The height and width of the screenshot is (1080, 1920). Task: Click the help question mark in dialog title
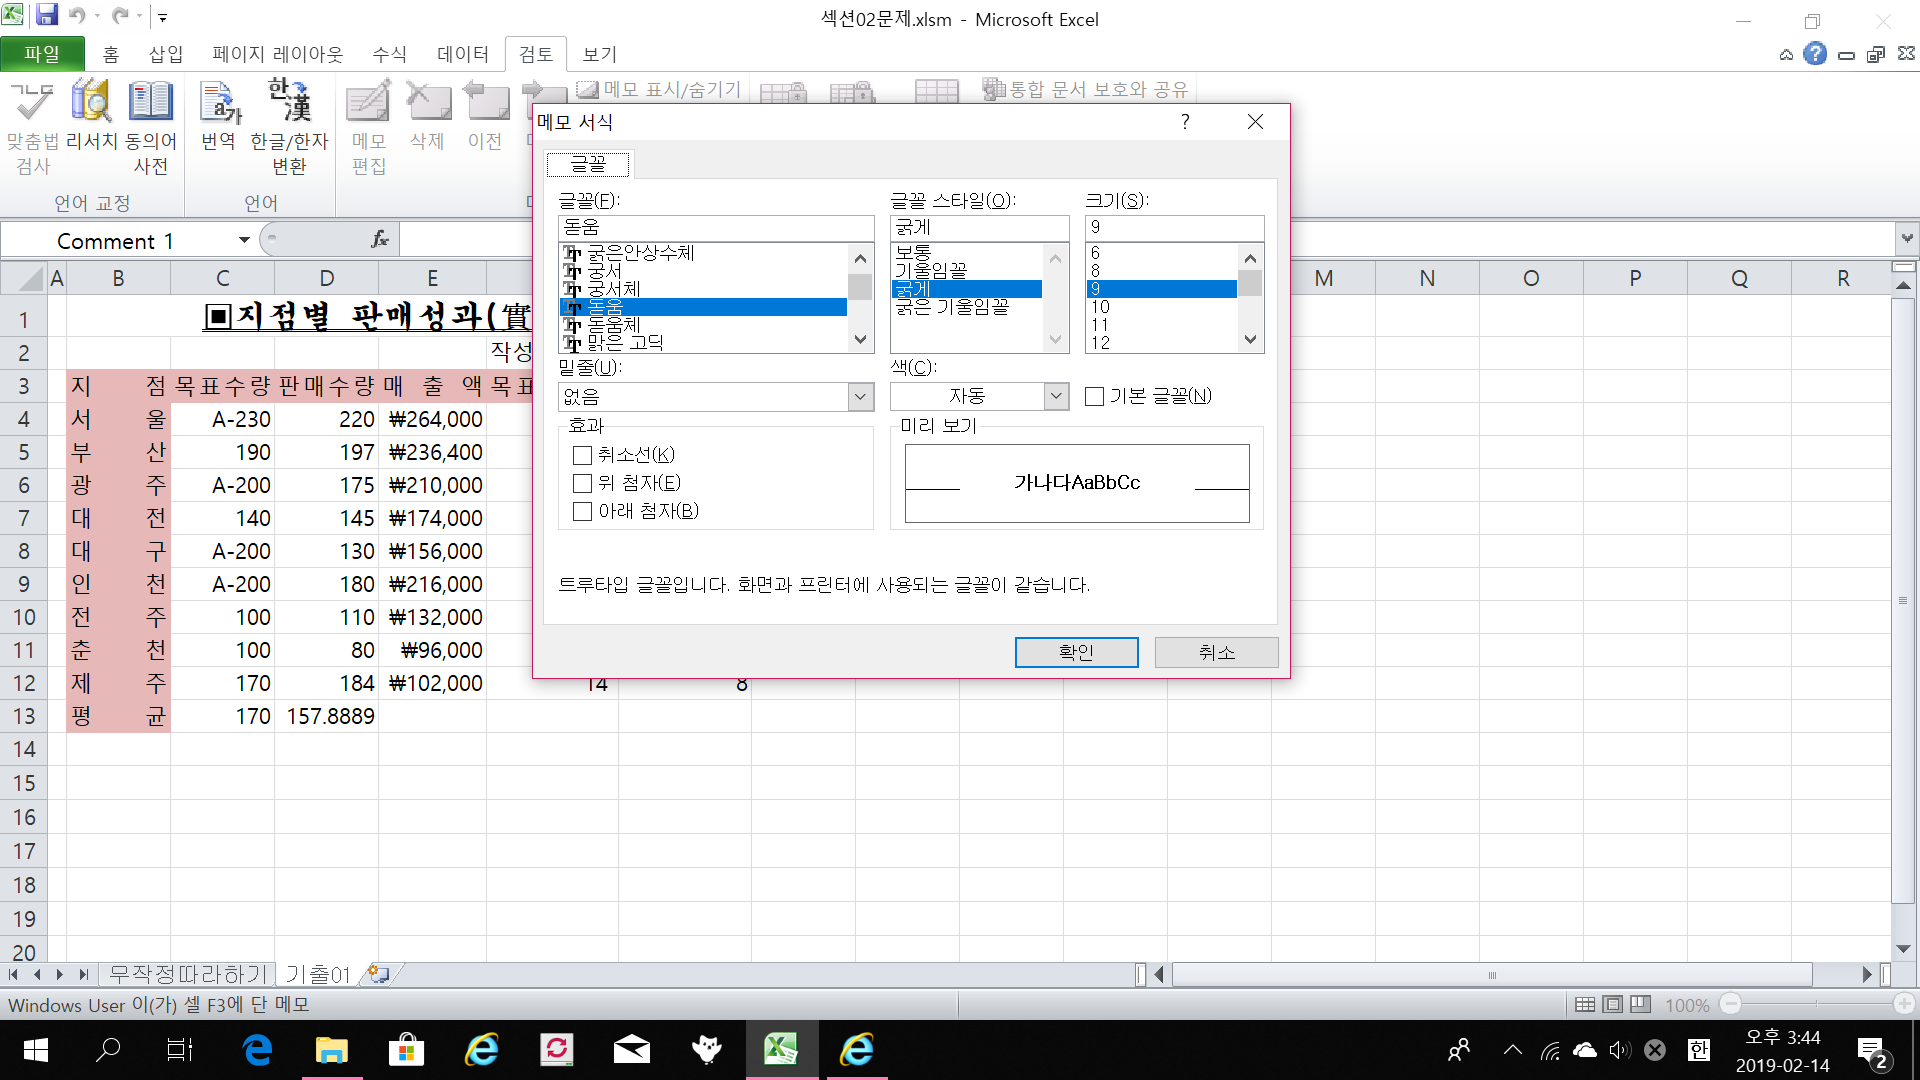pos(1185,122)
